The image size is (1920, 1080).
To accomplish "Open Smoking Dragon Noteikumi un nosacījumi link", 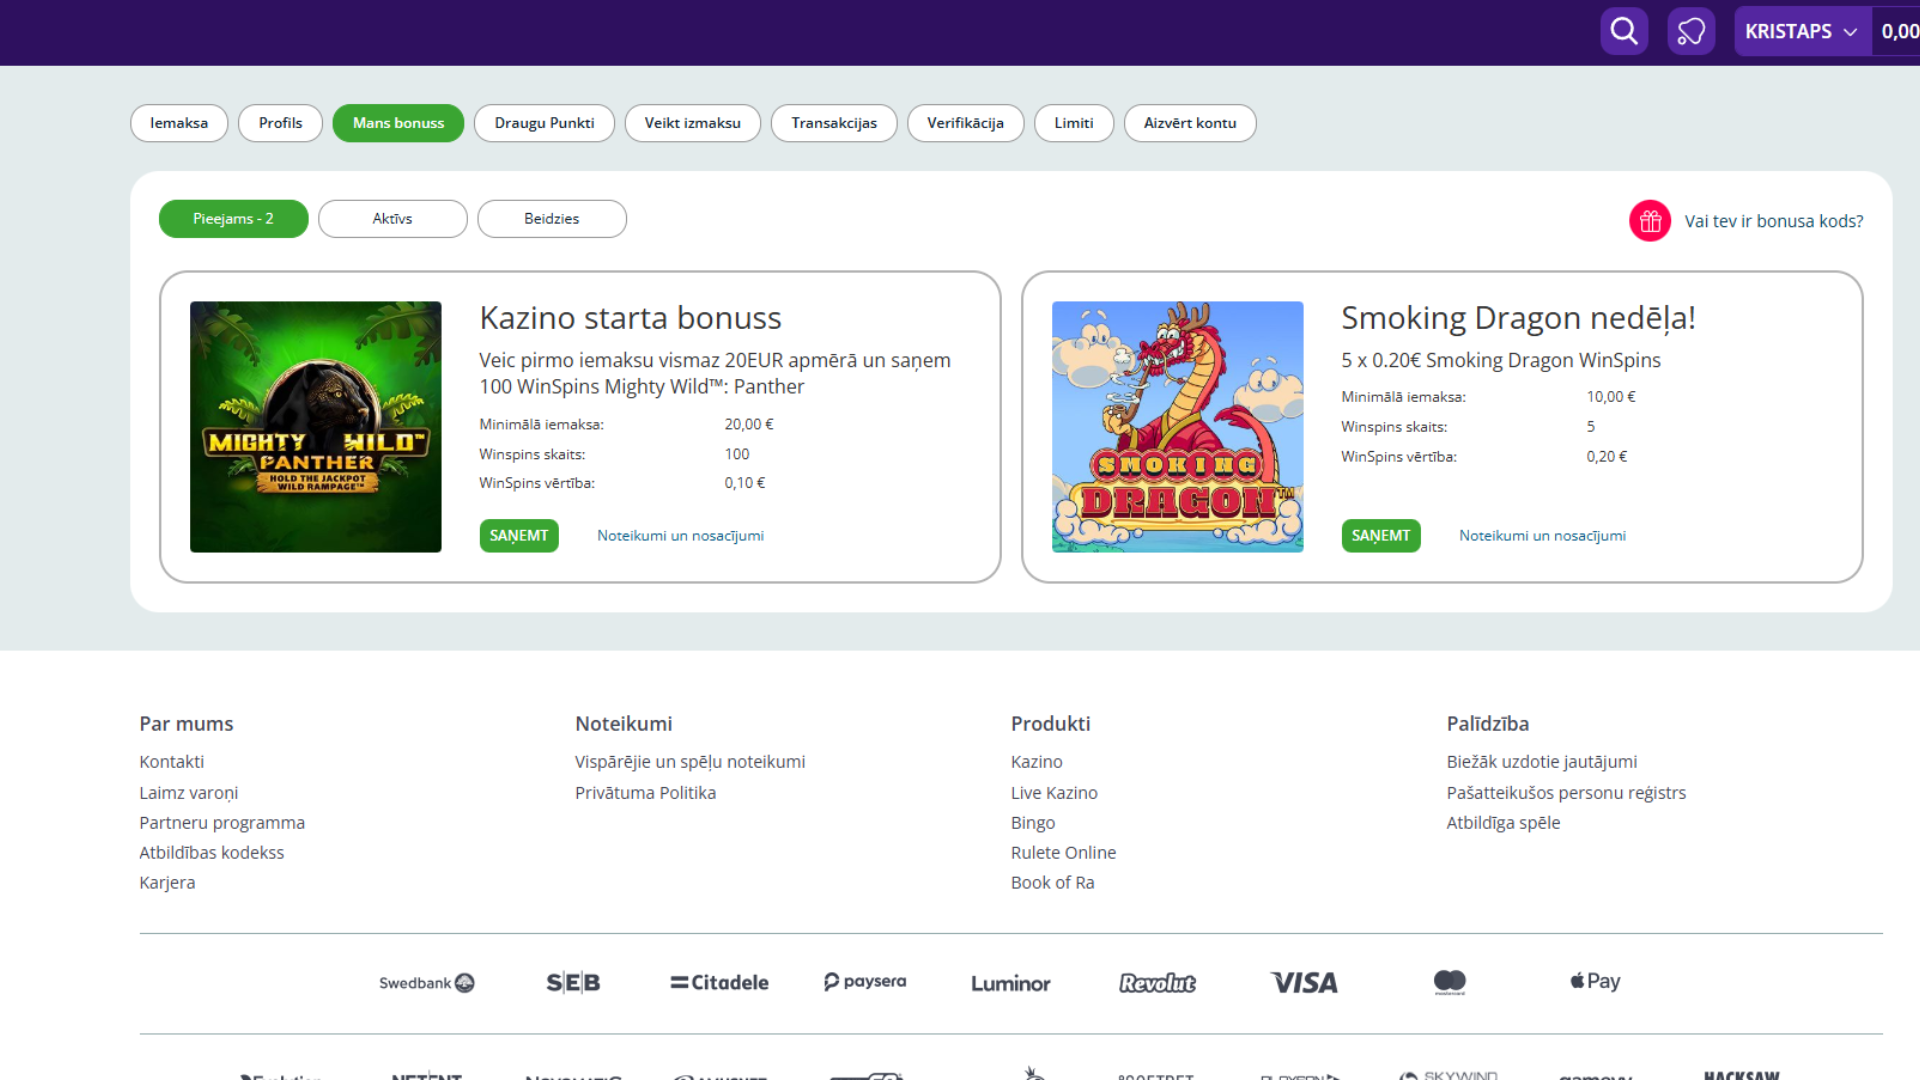I will tap(1542, 536).
